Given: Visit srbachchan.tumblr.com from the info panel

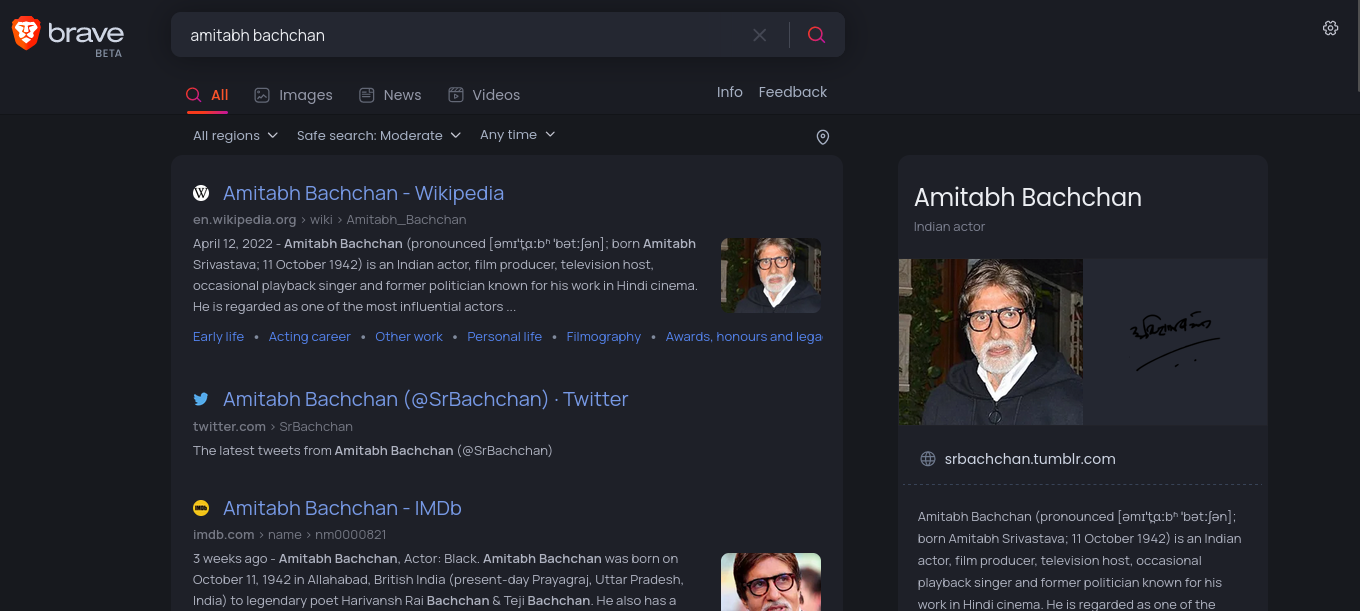Looking at the screenshot, I should tap(1030, 459).
